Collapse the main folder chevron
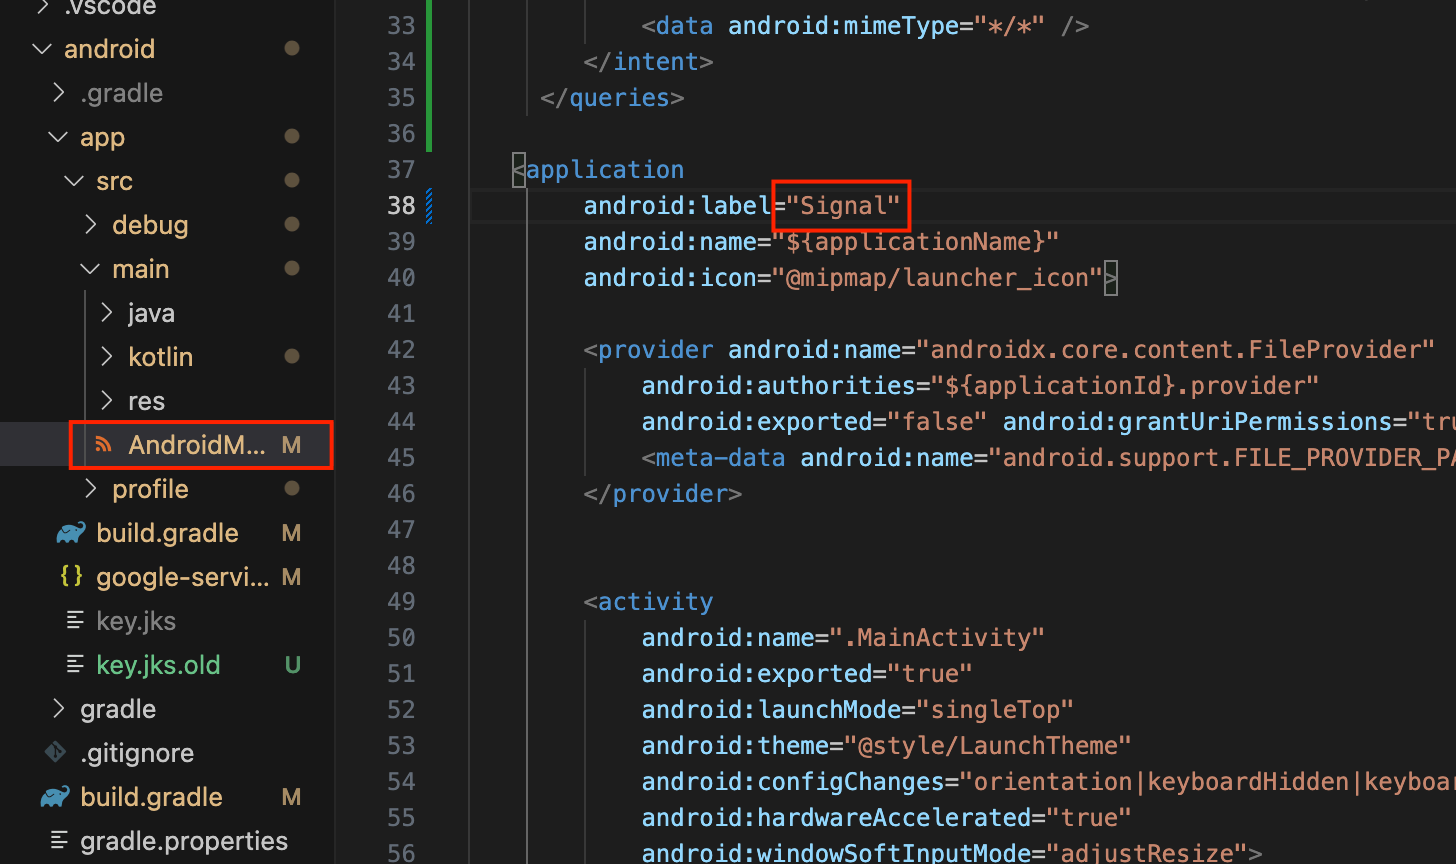 (91, 269)
